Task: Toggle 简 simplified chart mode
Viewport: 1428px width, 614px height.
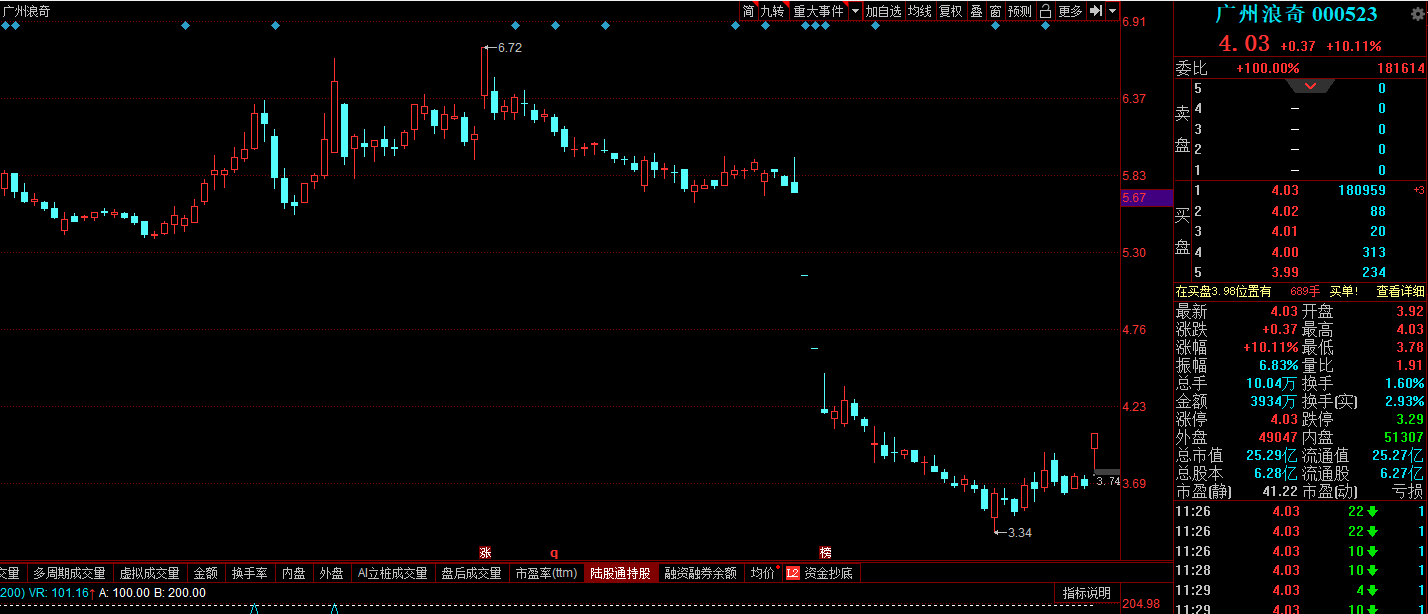Action: coord(748,11)
